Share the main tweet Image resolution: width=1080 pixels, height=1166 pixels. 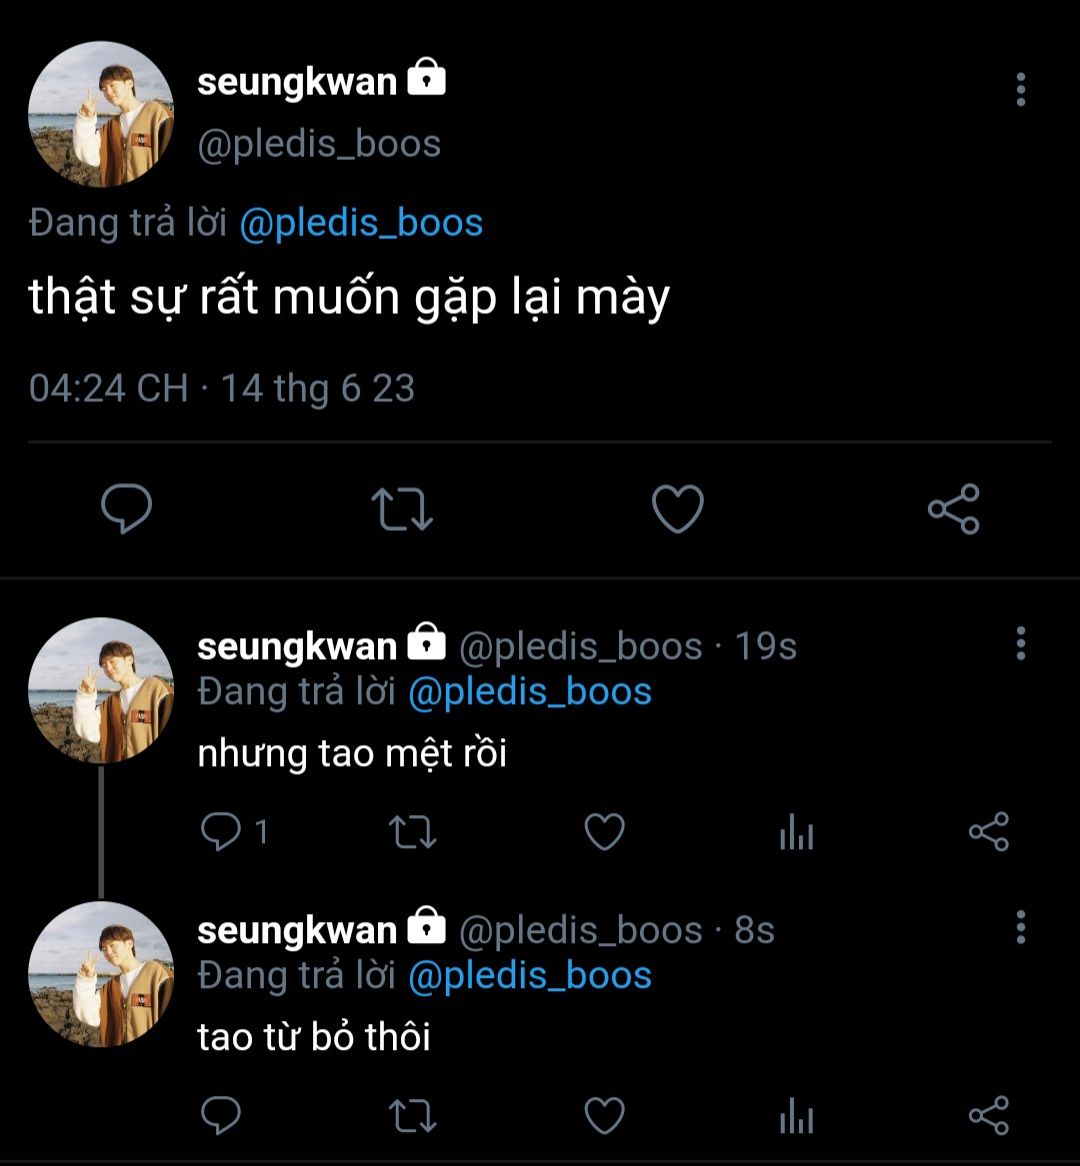tap(954, 509)
